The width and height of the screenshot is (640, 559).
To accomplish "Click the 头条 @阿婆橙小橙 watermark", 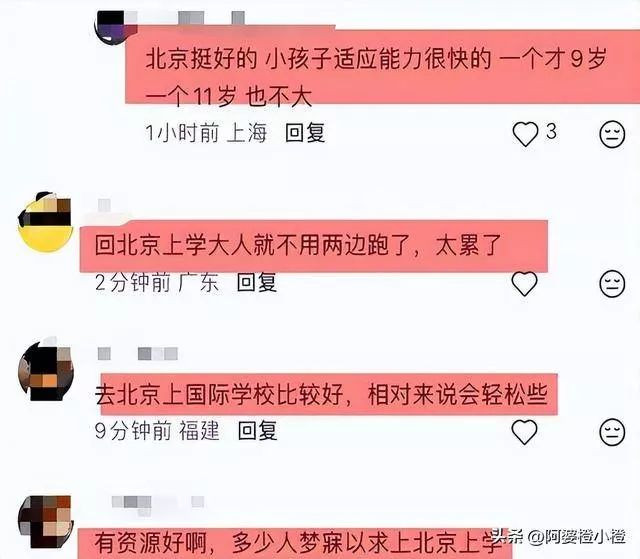I will click(x=558, y=537).
